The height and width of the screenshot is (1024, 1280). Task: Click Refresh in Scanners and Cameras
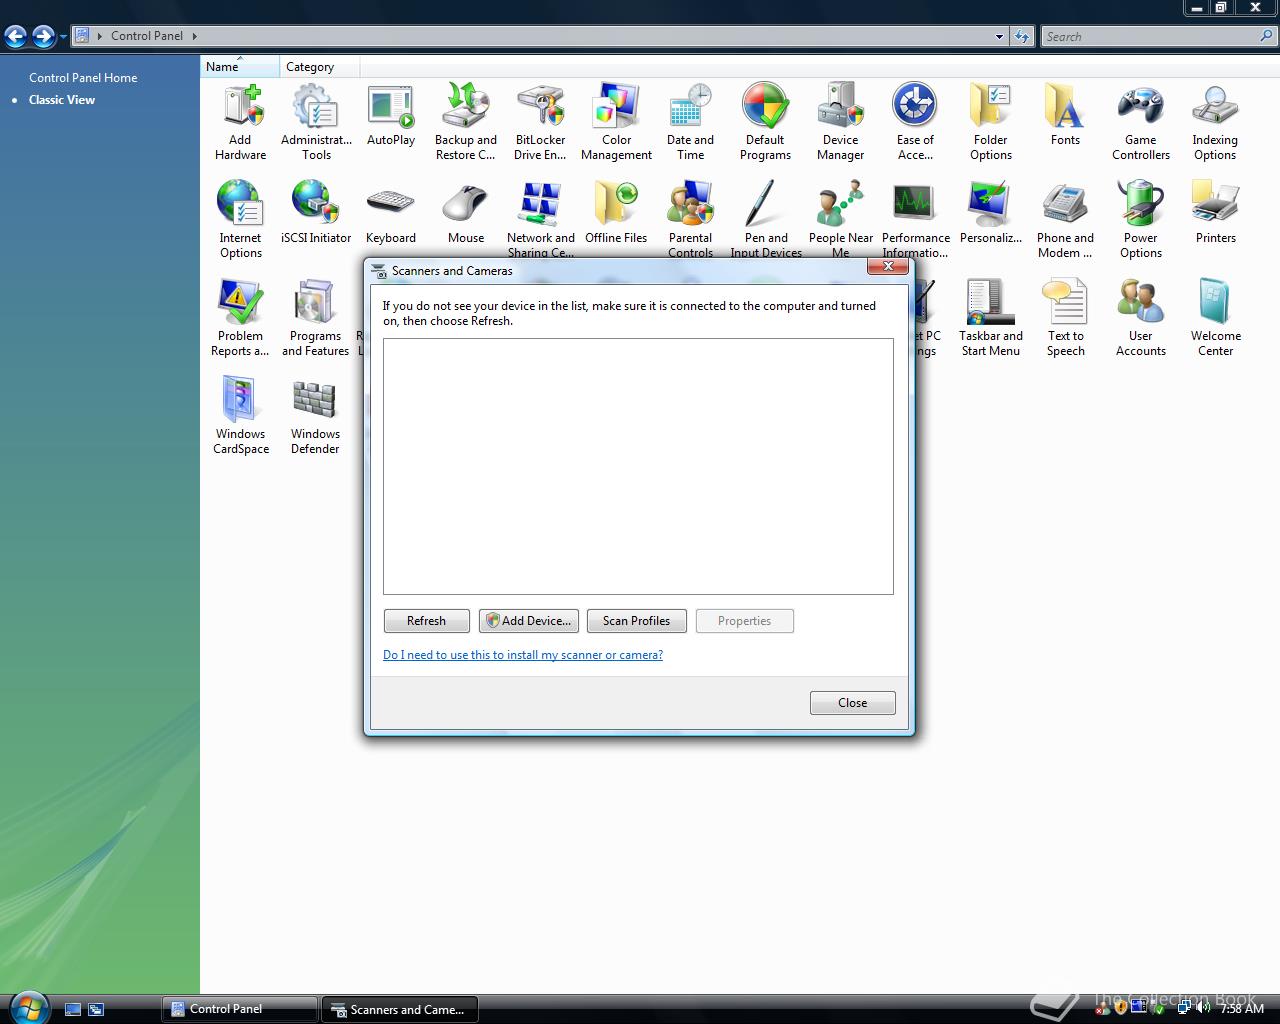[x=426, y=621]
